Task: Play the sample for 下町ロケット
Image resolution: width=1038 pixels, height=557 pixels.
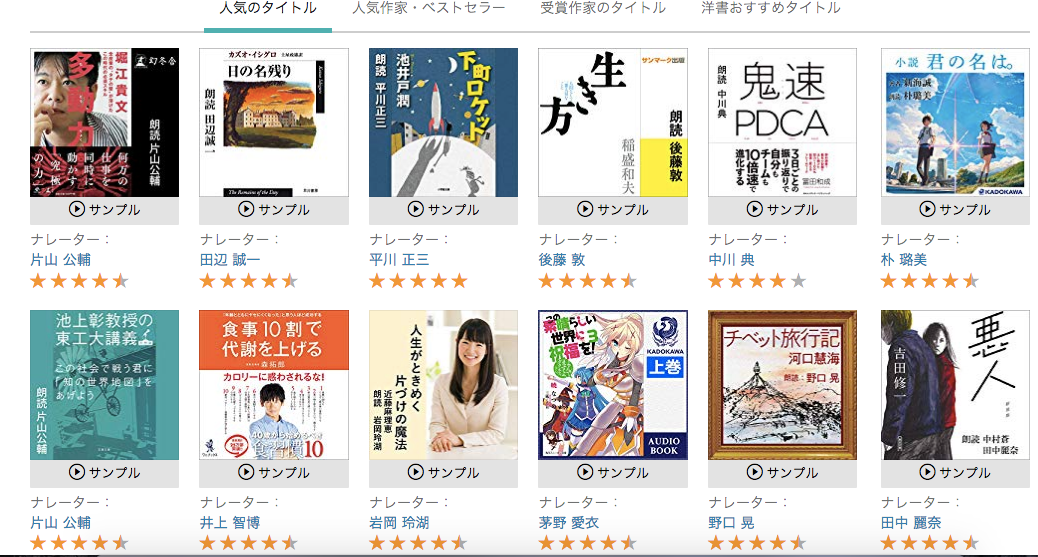Action: pos(444,210)
